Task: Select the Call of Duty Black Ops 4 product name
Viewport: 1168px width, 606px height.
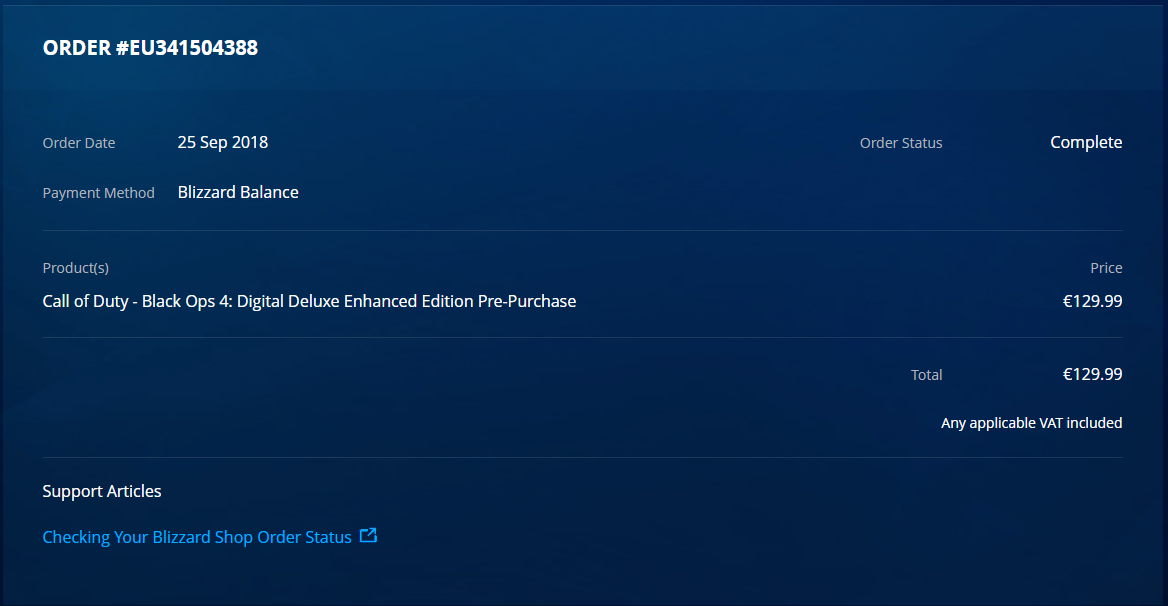Action: [x=309, y=301]
